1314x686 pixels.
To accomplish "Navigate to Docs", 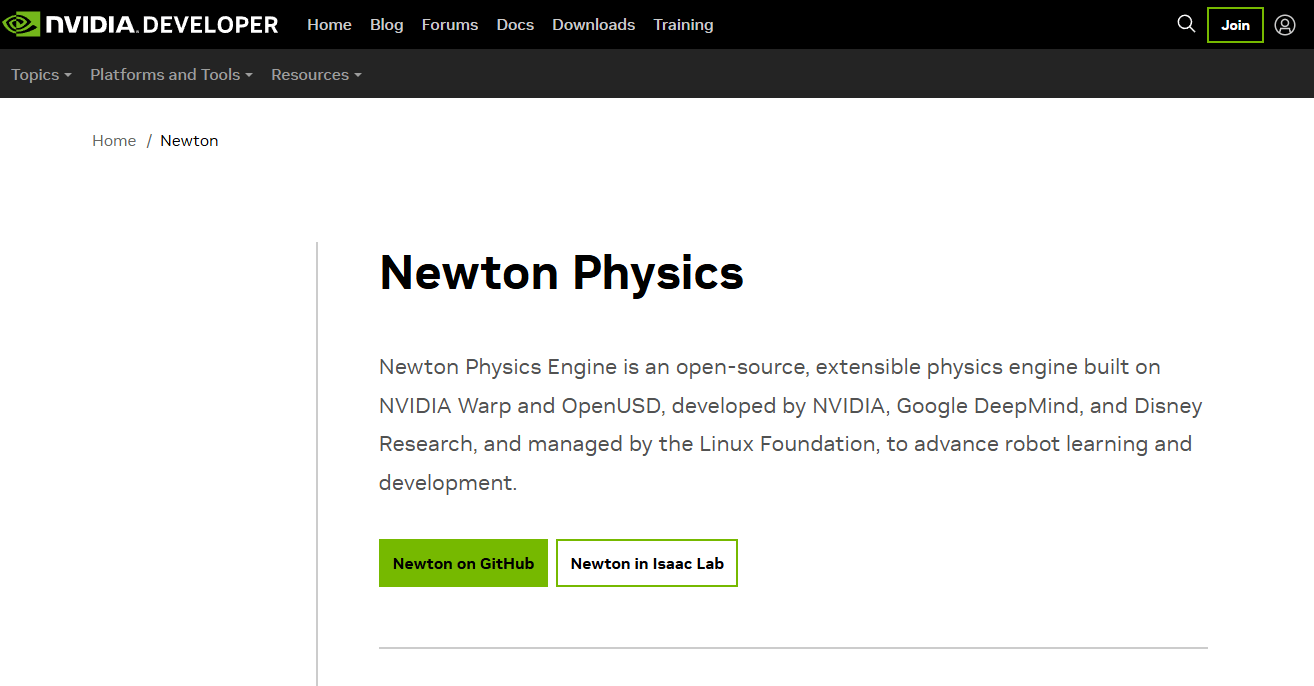I will [515, 25].
